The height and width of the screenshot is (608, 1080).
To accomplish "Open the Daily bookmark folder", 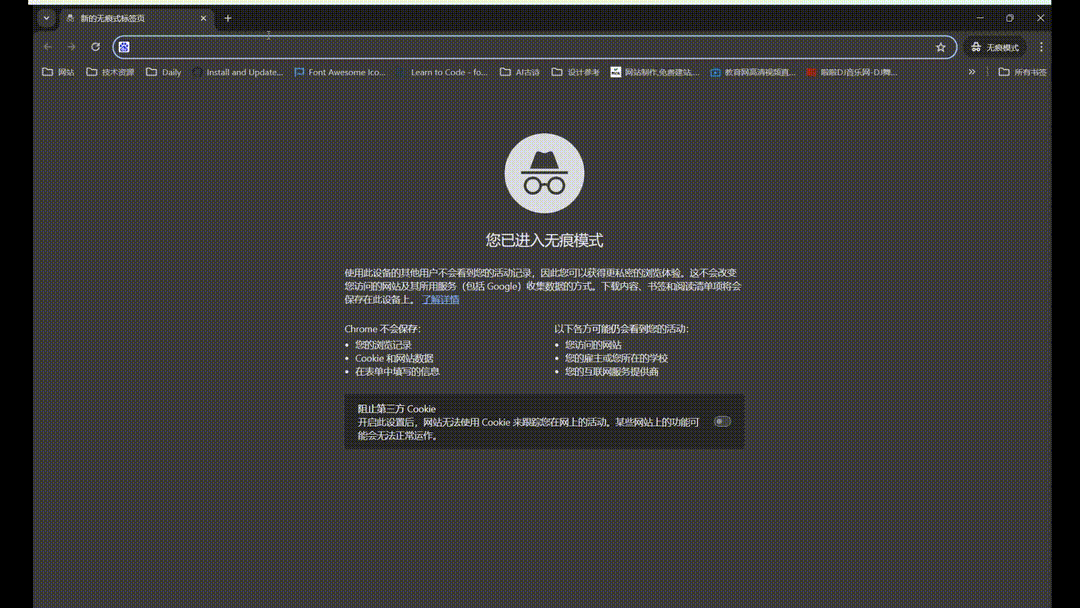I will pyautogui.click(x=164, y=72).
